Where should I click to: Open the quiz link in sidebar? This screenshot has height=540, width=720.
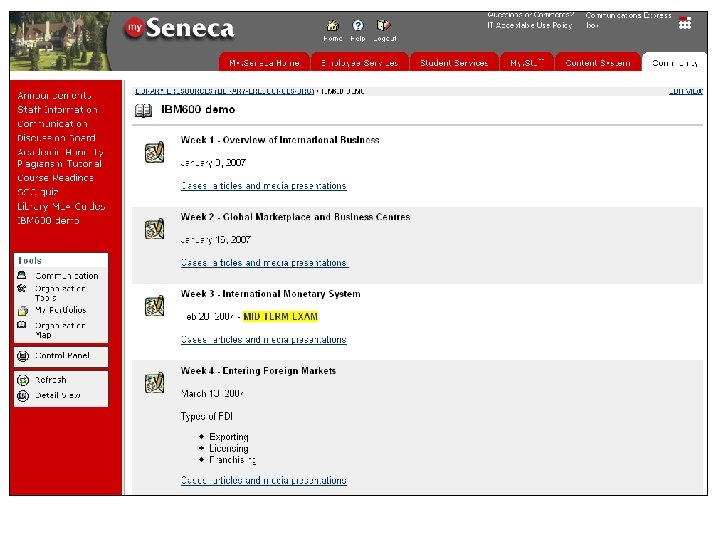coord(38,192)
